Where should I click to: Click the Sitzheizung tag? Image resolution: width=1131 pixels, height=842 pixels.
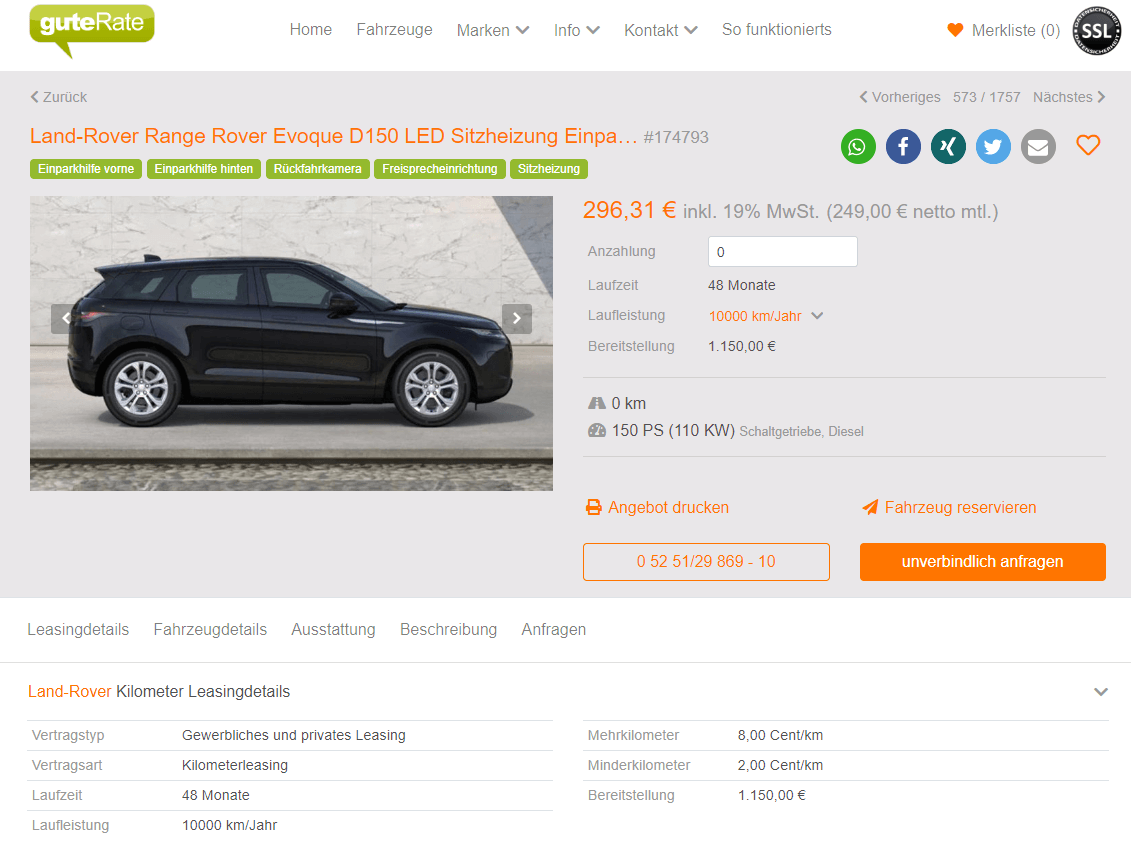tap(549, 169)
